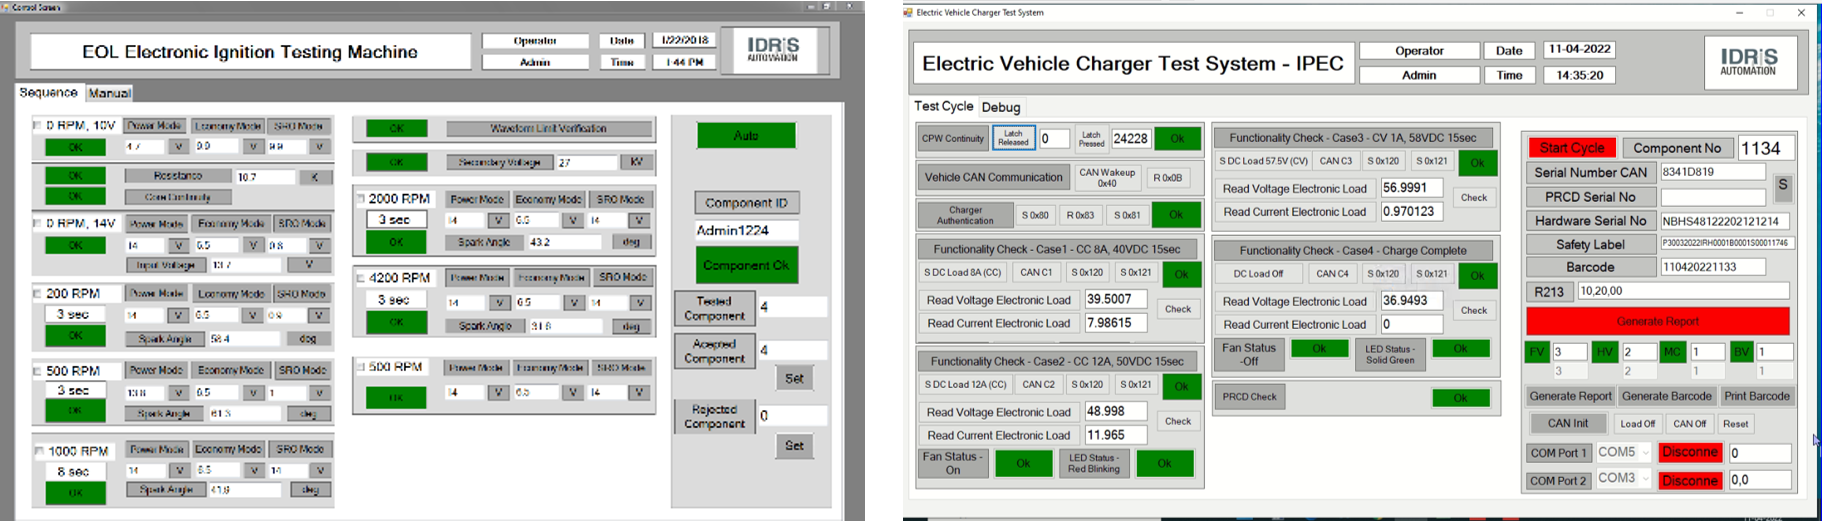Click the Core Continuity button

pyautogui.click(x=178, y=197)
